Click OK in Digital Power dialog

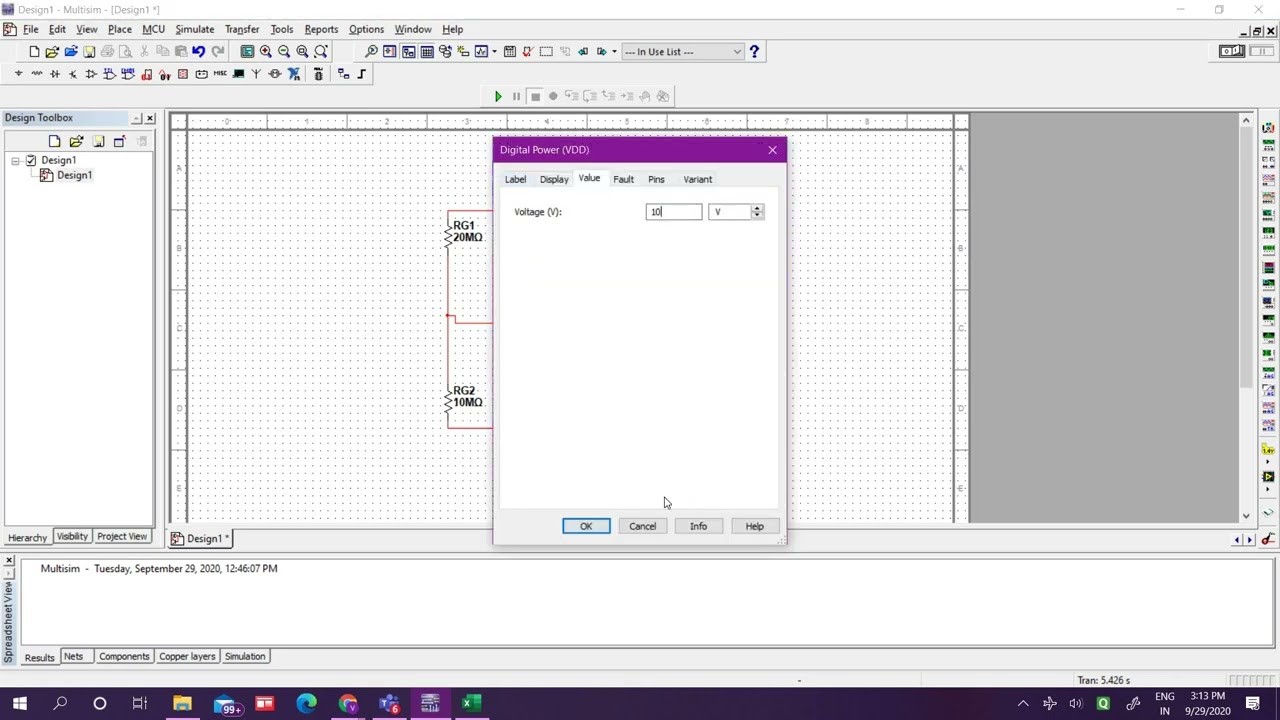(586, 526)
